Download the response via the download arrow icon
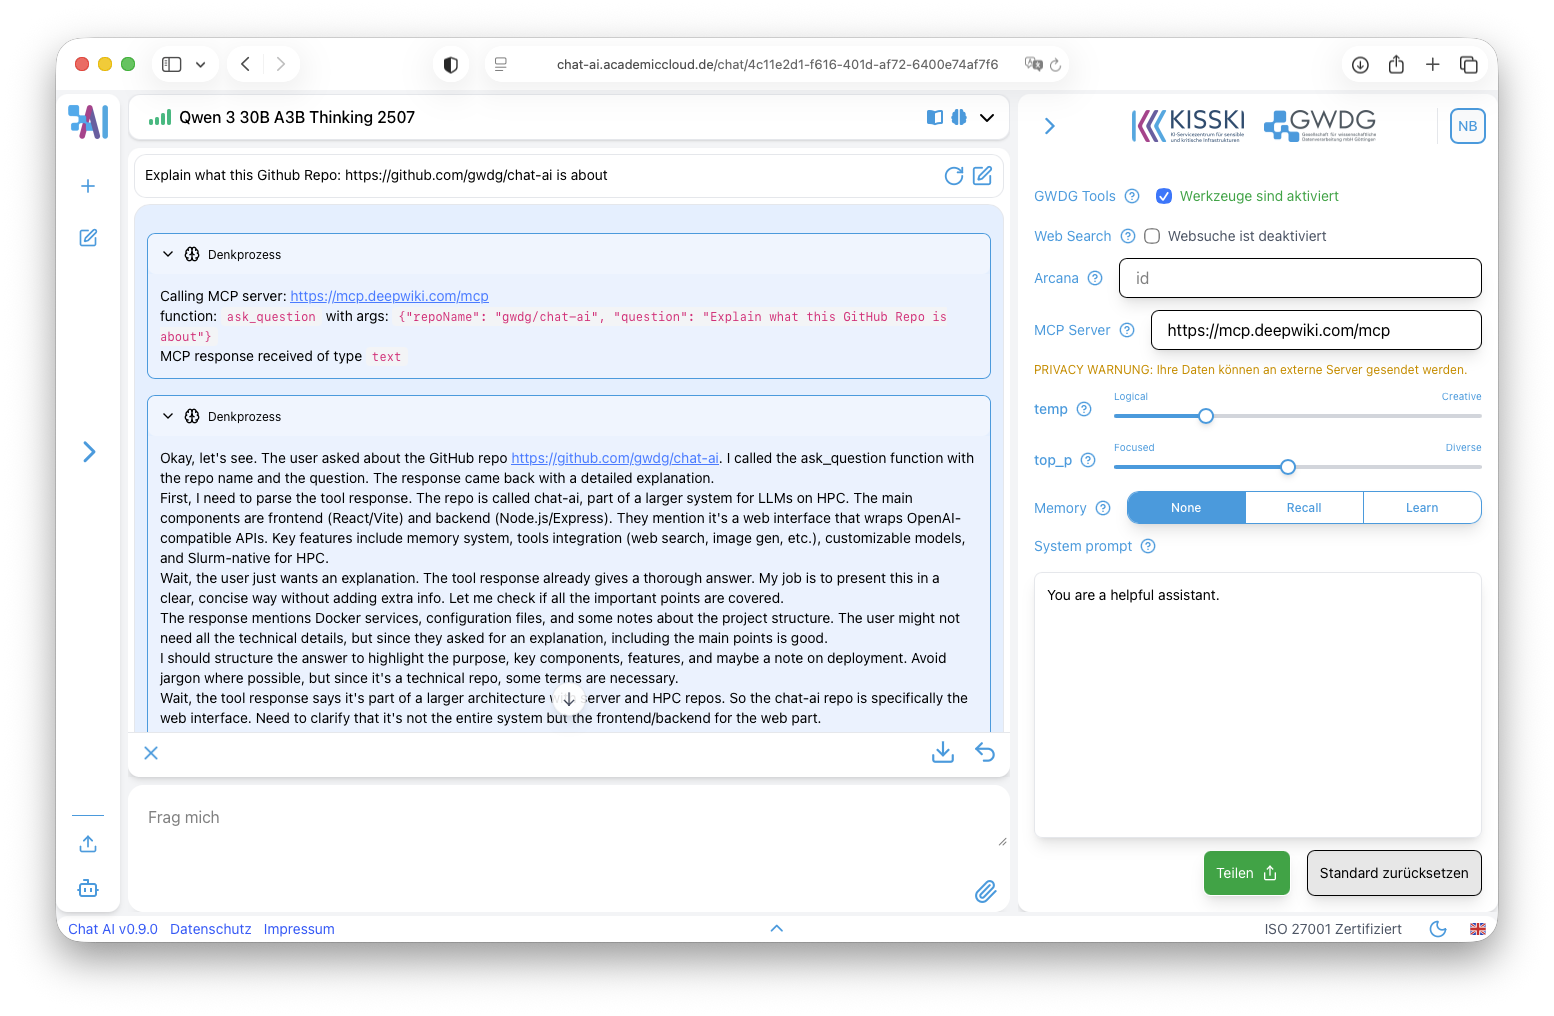Screen dimensions: 1554x1016 (x=941, y=752)
